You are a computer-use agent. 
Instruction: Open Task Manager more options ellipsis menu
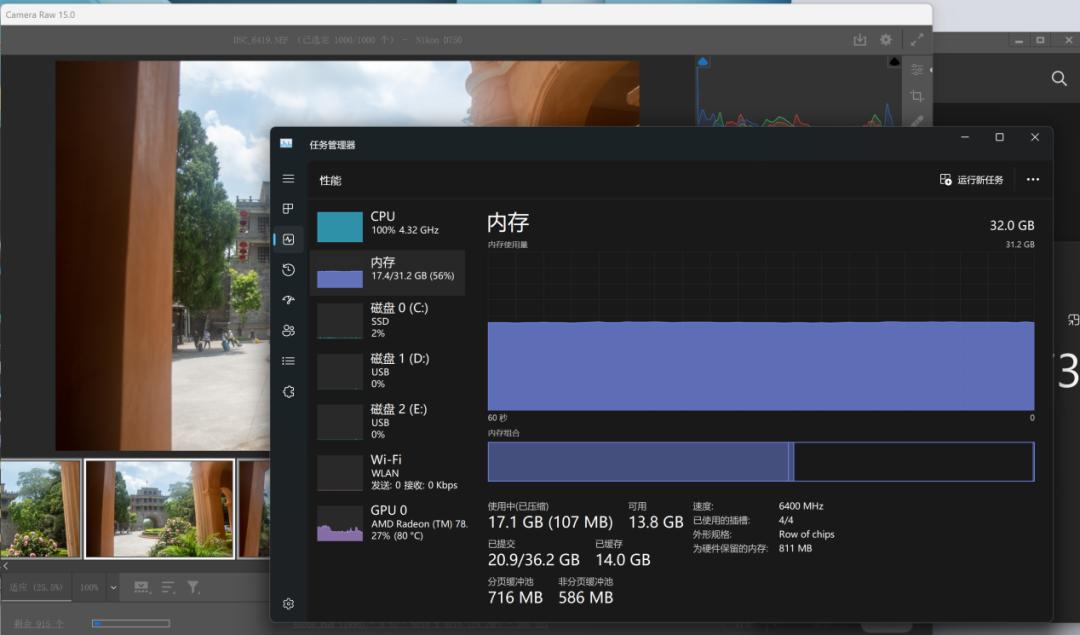1033,179
